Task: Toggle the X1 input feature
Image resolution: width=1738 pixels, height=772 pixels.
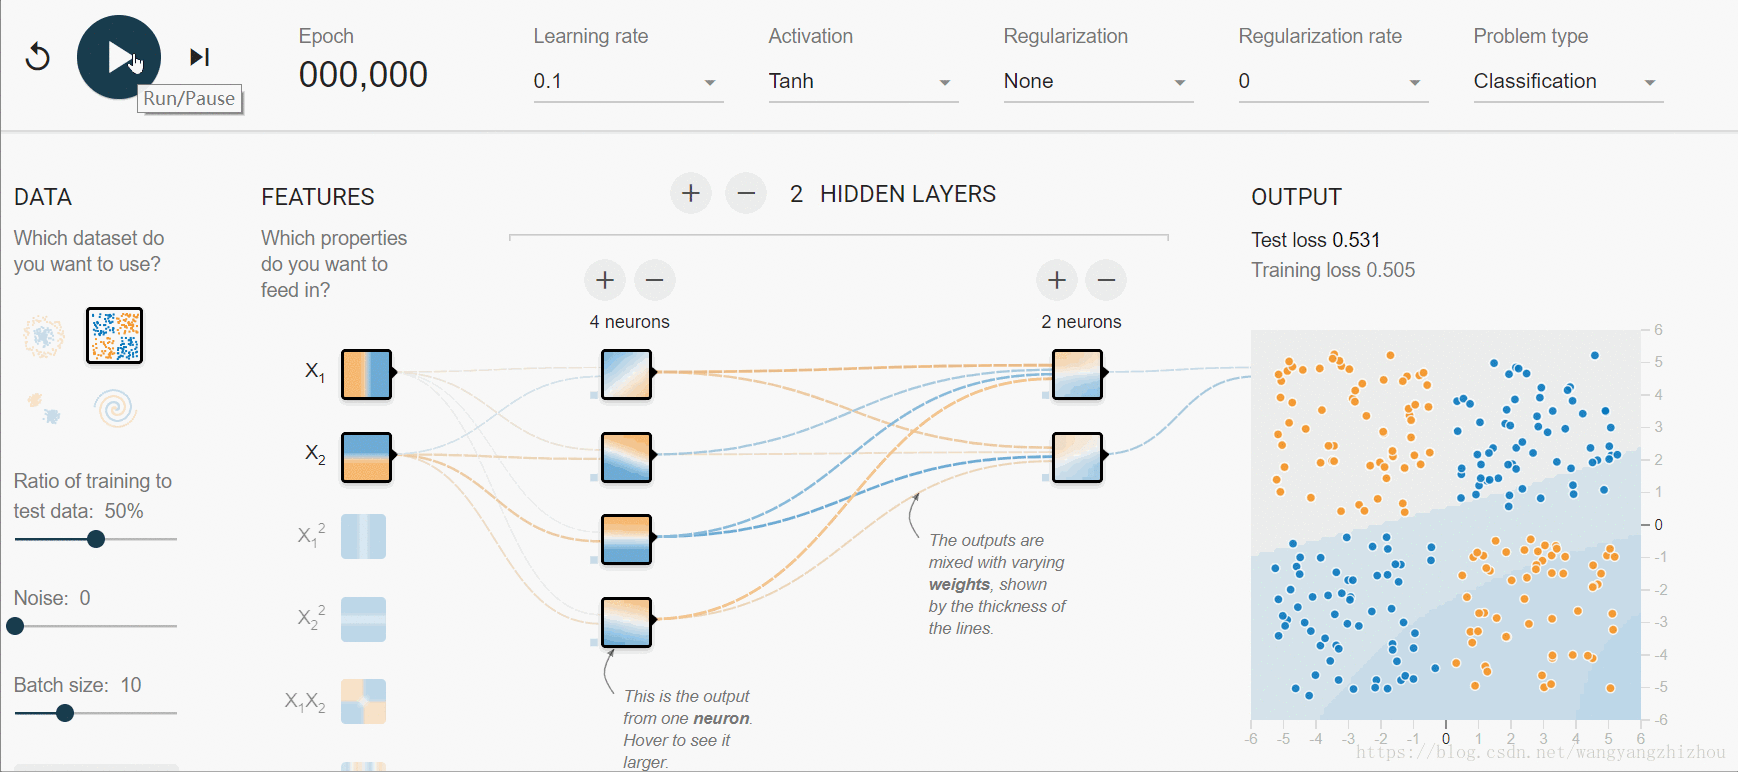Action: click(366, 374)
